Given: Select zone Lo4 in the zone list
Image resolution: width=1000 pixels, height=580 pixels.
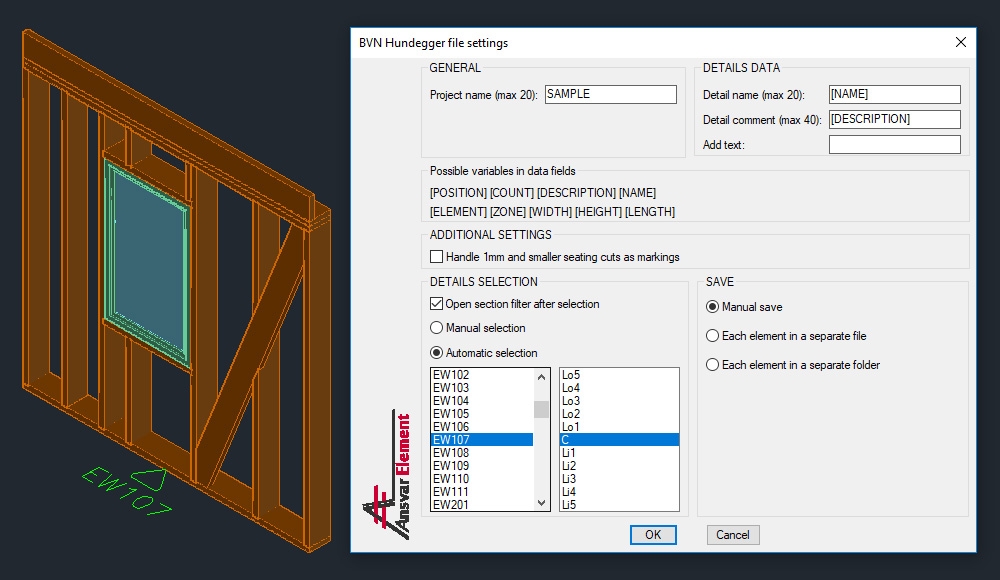Looking at the screenshot, I should [619, 388].
